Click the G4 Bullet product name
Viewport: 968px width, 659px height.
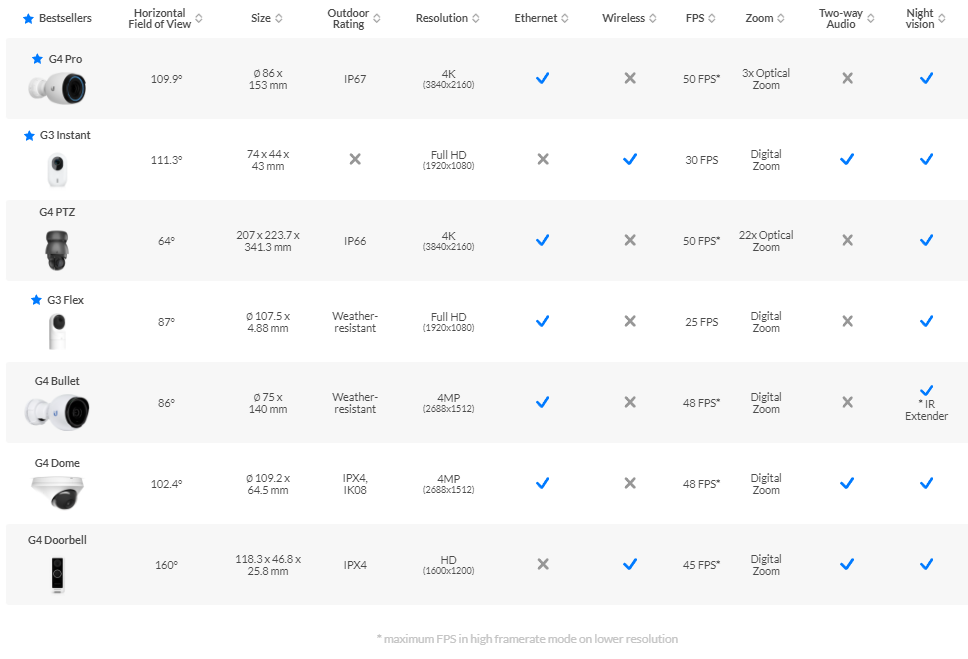[57, 381]
